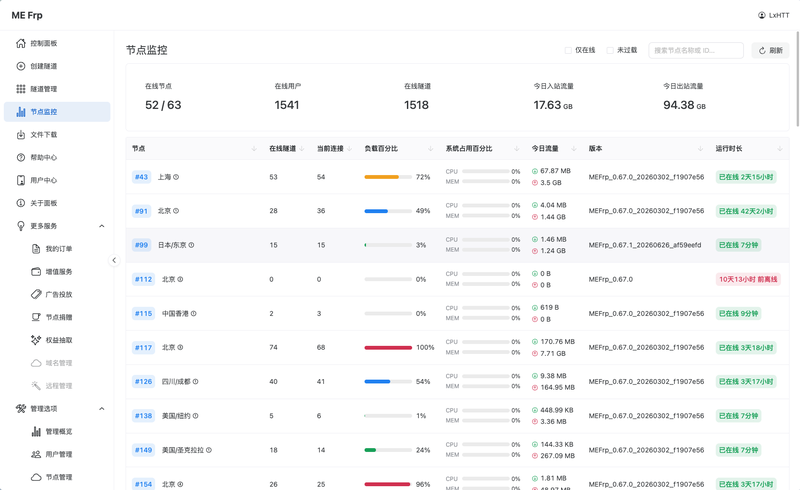The image size is (800, 490).
Task: Sort the table by 负载百分比
Action: 431,149
